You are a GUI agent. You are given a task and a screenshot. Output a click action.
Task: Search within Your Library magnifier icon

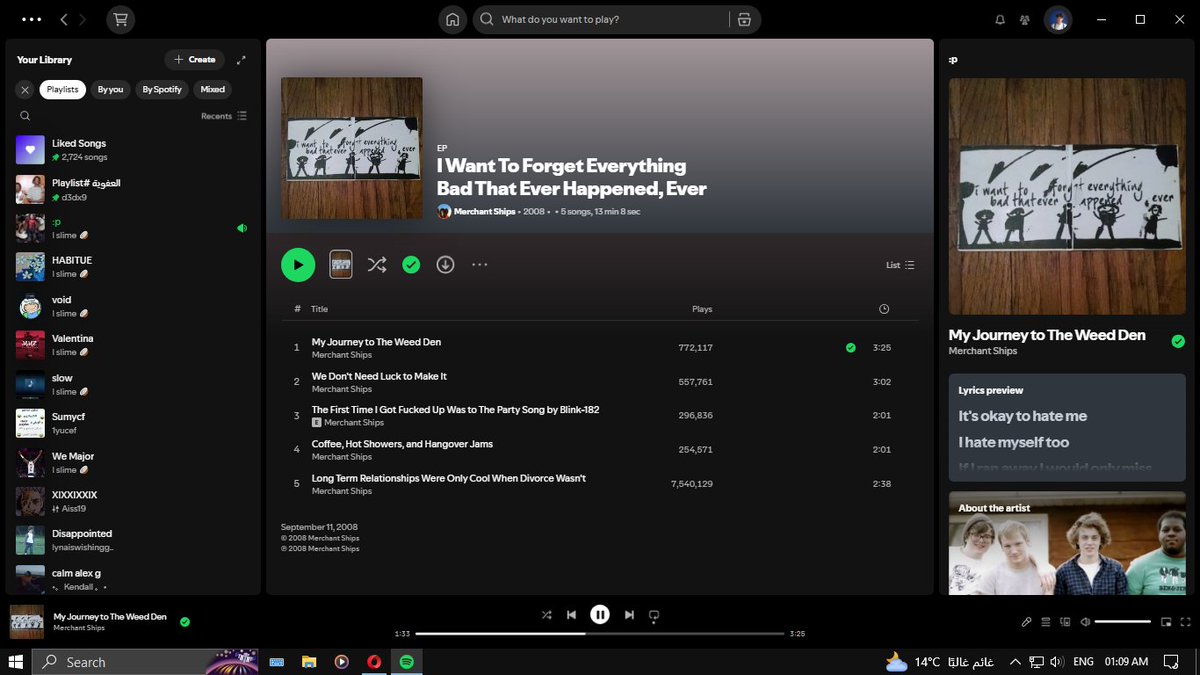coord(25,116)
